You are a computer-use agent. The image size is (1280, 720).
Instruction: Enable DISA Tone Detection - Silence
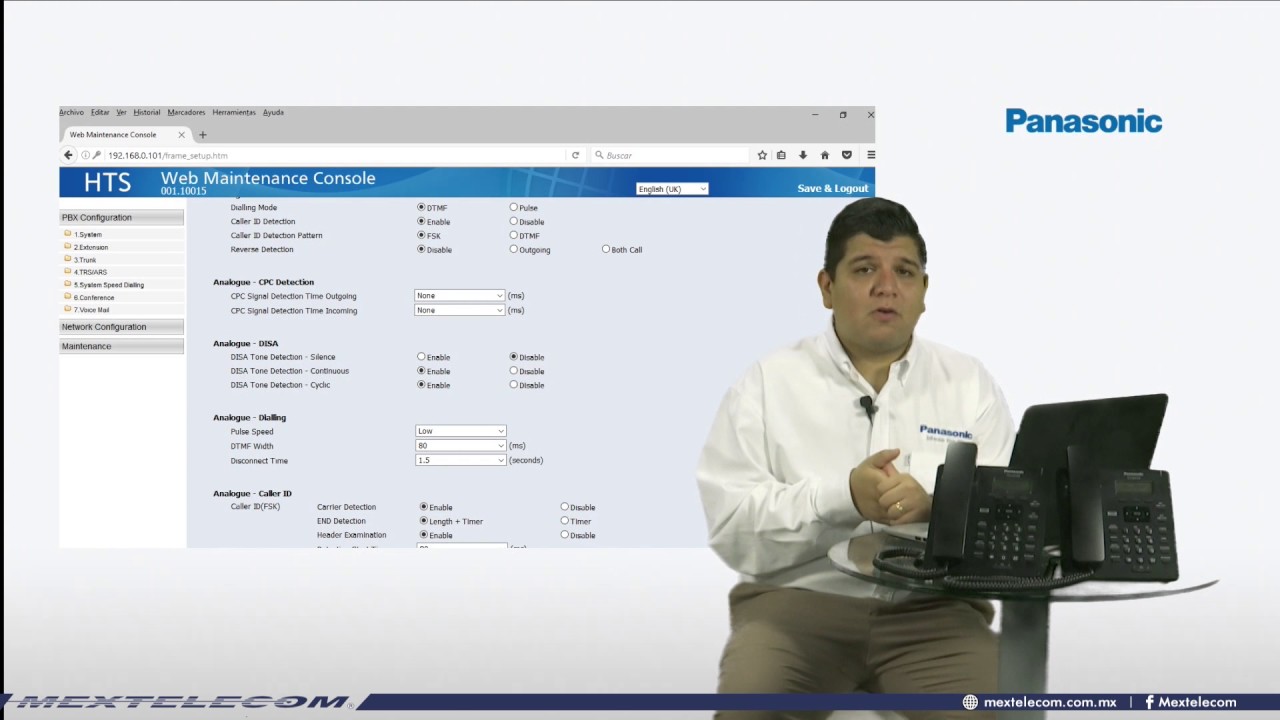(x=422, y=356)
